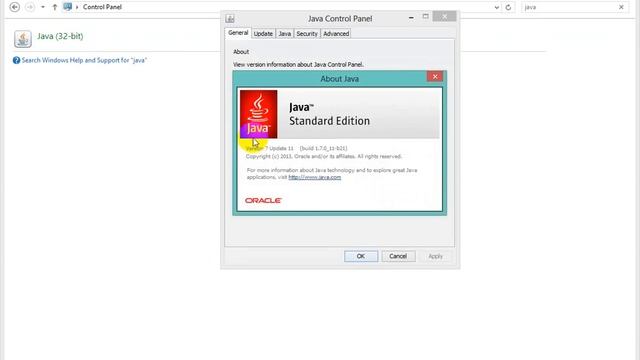
Task: Open the http://www.java.com link
Action: tap(314, 177)
